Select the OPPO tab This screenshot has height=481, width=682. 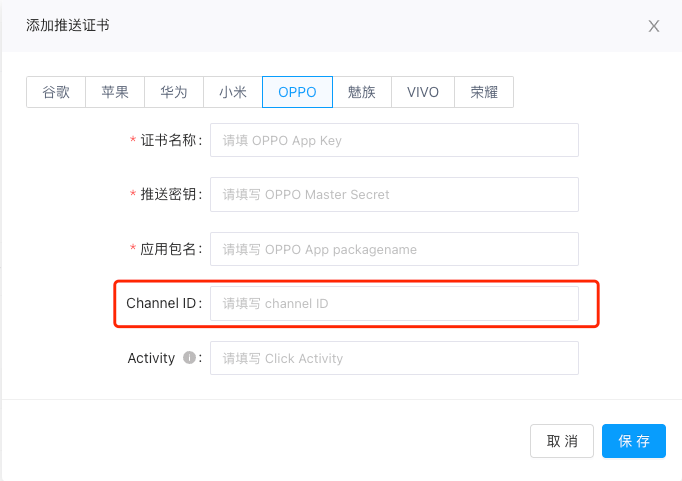point(297,92)
